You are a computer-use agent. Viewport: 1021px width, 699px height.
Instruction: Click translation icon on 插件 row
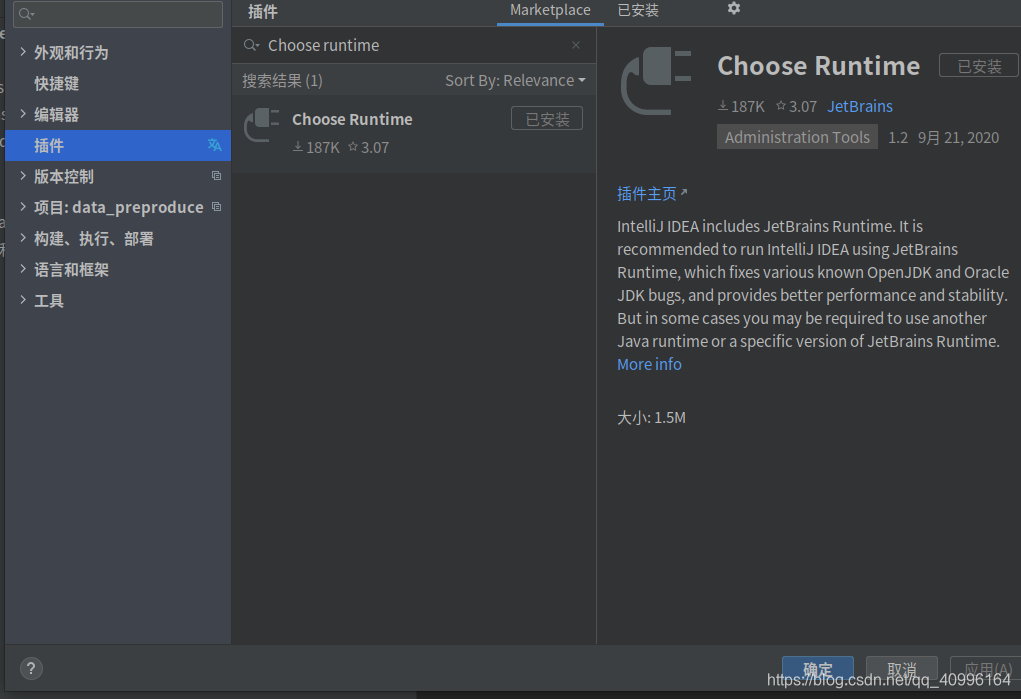click(x=214, y=145)
